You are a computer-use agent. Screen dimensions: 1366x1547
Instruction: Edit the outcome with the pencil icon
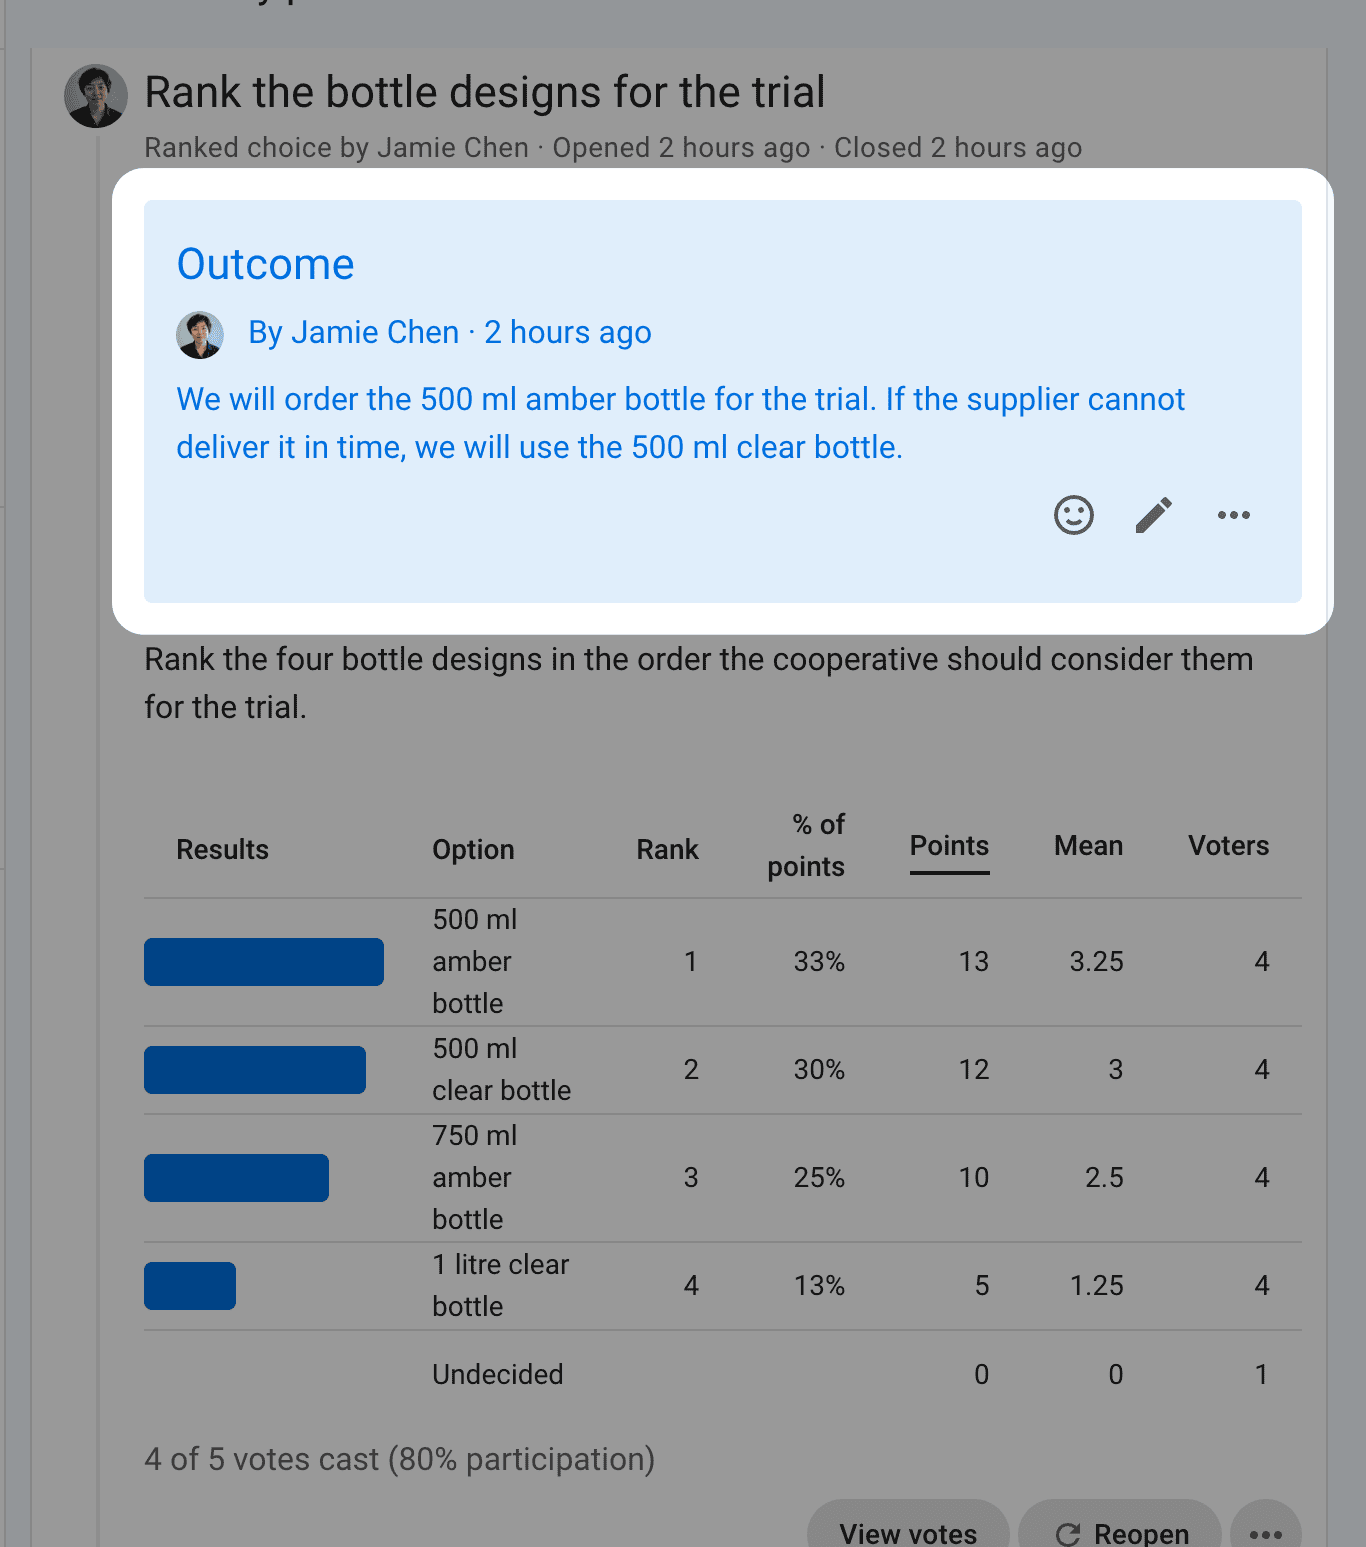[x=1154, y=515]
